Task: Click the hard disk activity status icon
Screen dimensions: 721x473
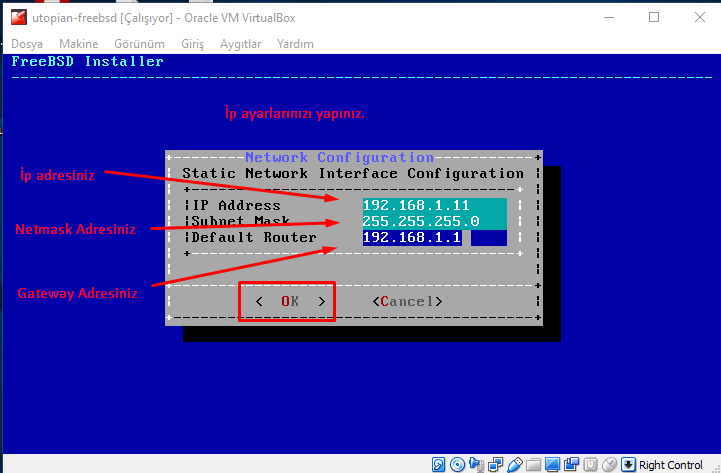Action: point(438,465)
